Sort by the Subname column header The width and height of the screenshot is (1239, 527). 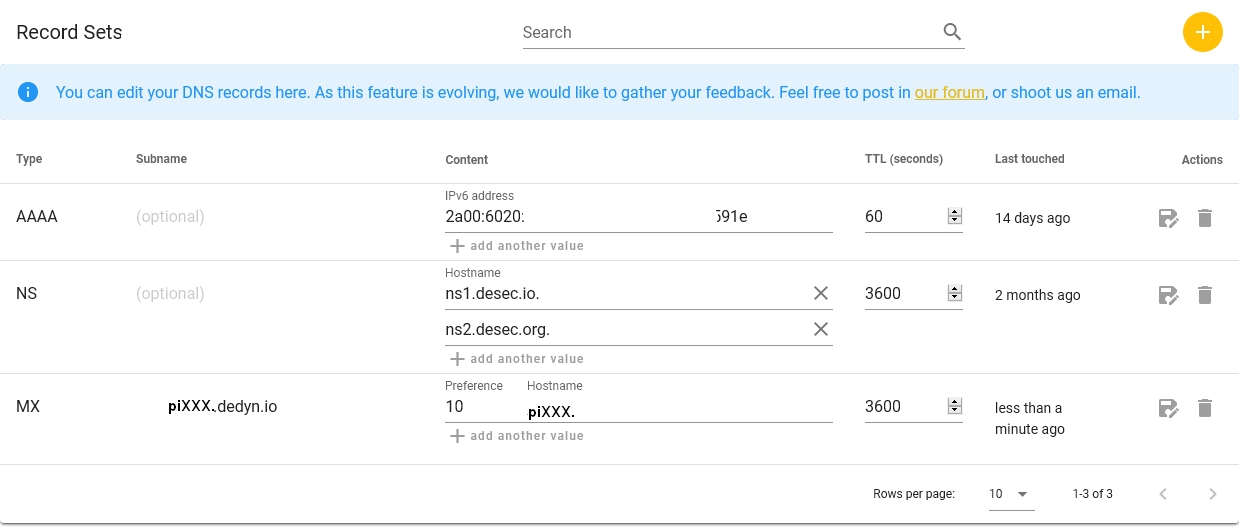[x=161, y=159]
